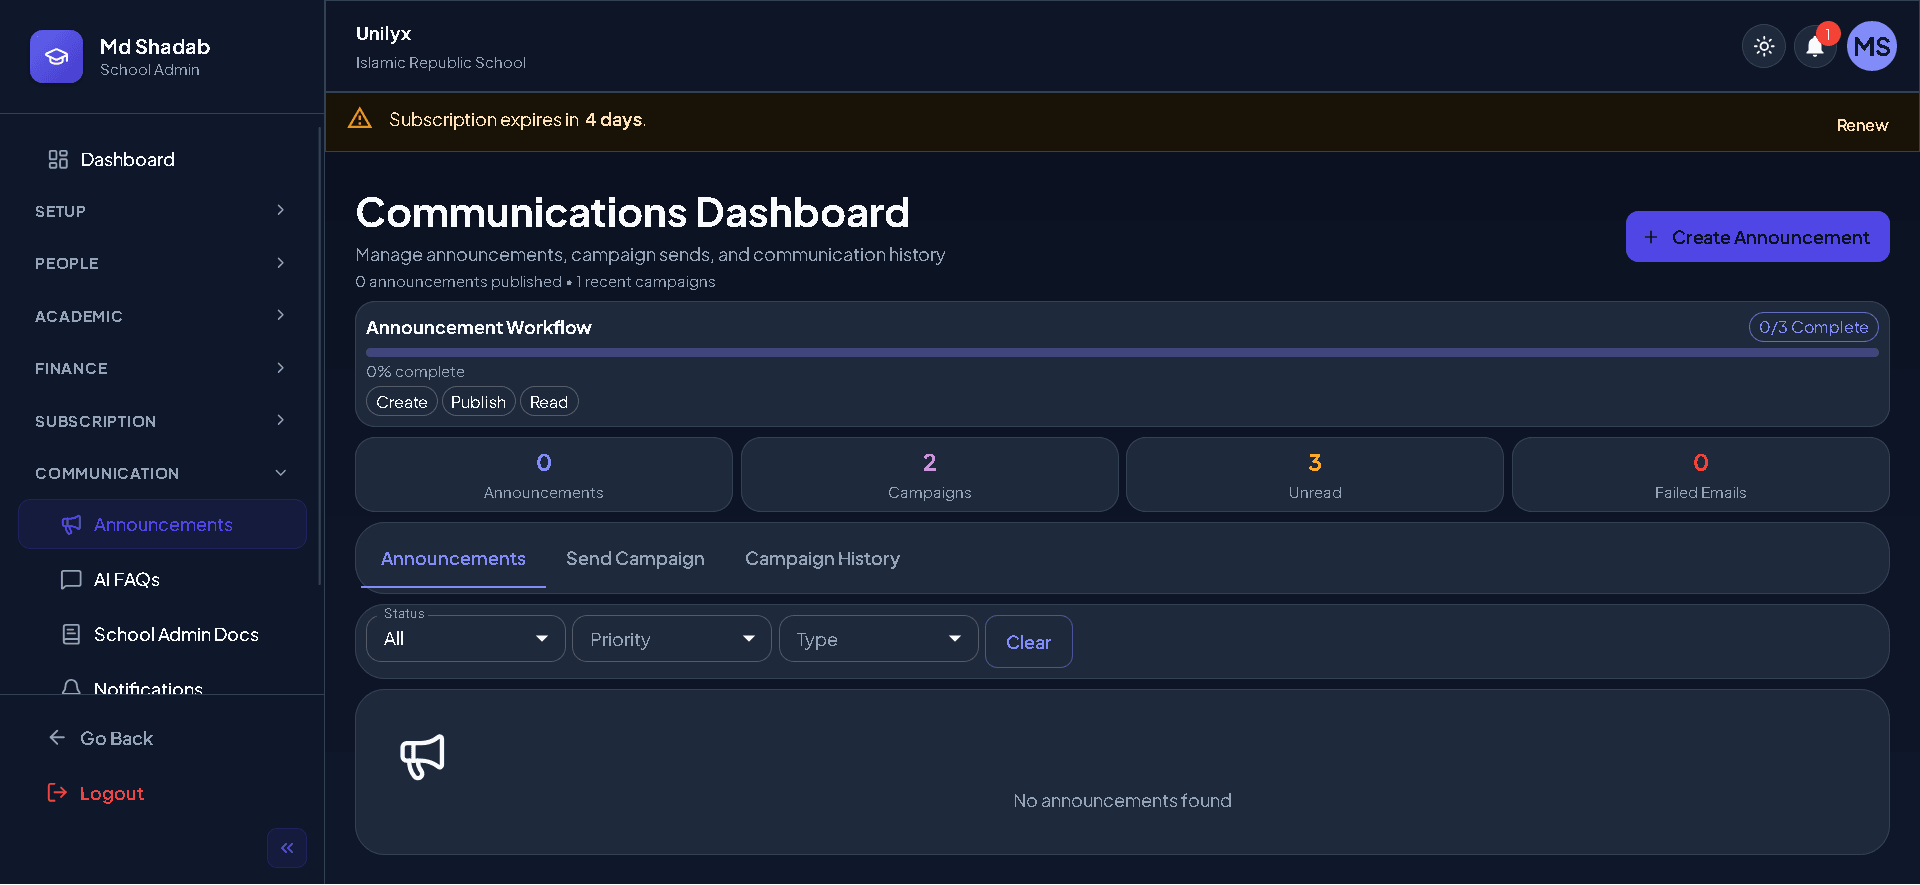This screenshot has width=1920, height=885.
Task: Click the Unread count card
Action: click(x=1315, y=475)
